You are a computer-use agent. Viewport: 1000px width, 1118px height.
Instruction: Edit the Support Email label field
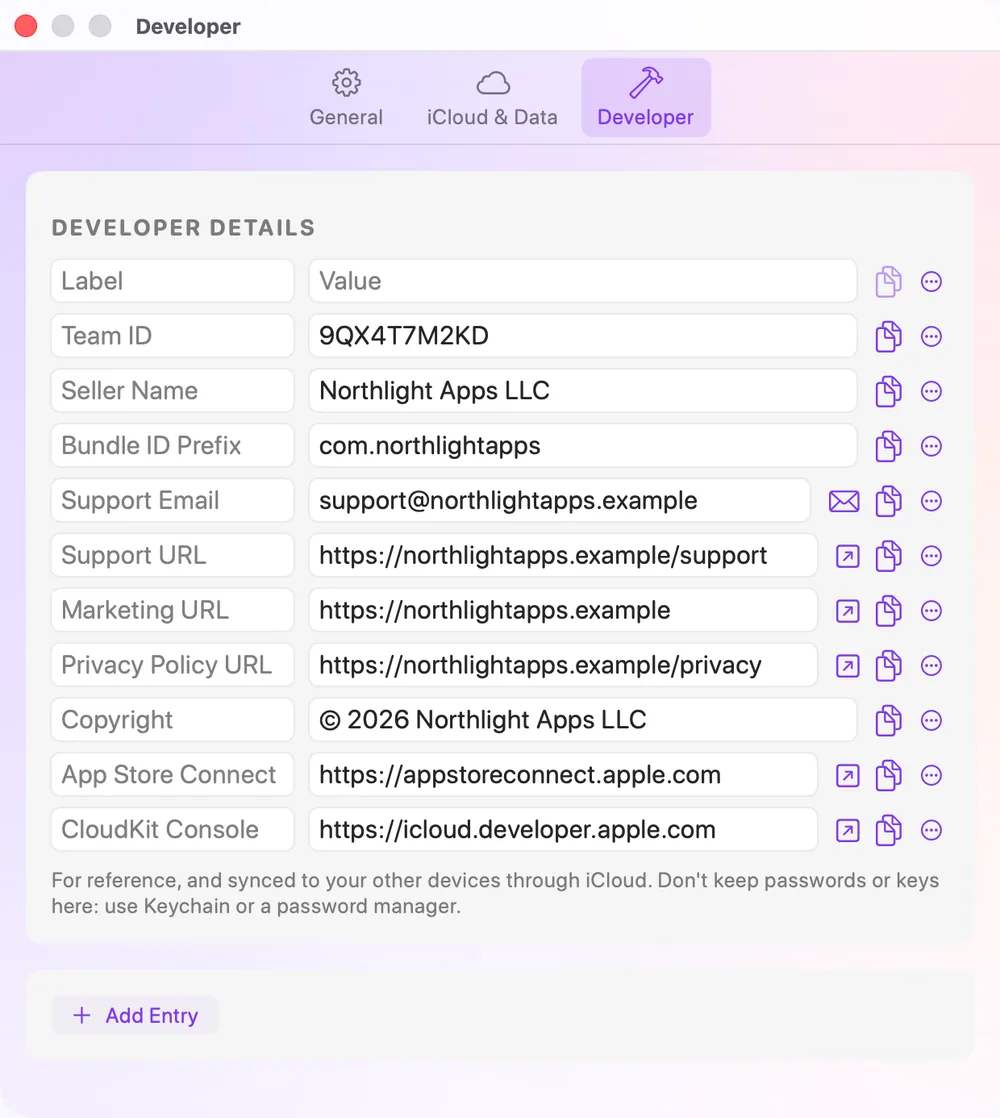coord(172,501)
